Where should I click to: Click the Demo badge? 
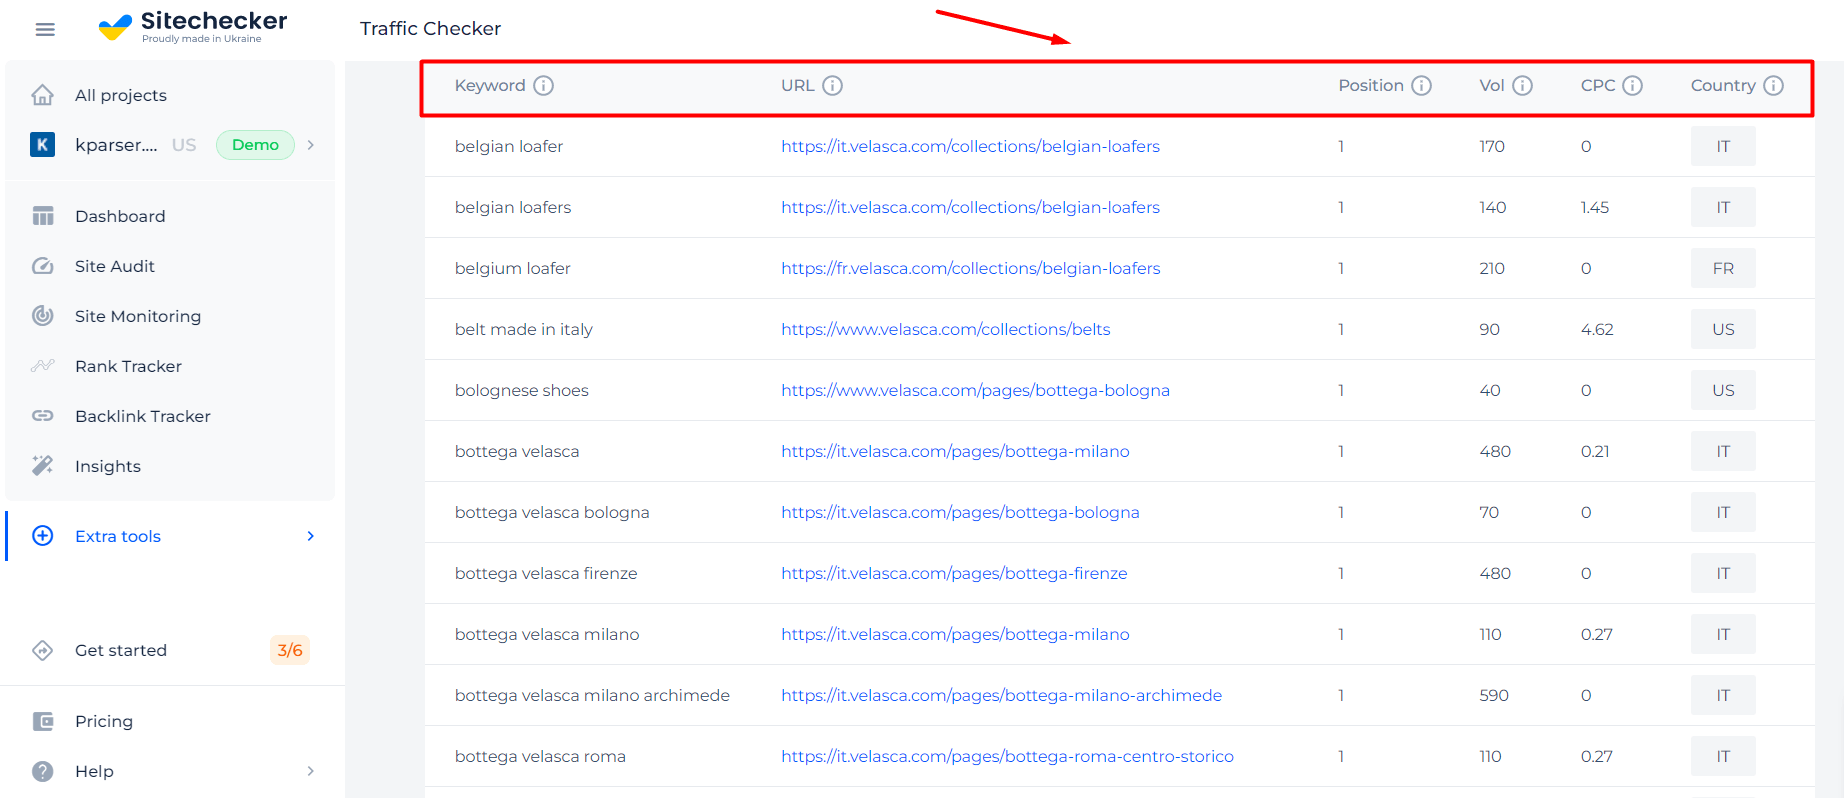pyautogui.click(x=255, y=145)
